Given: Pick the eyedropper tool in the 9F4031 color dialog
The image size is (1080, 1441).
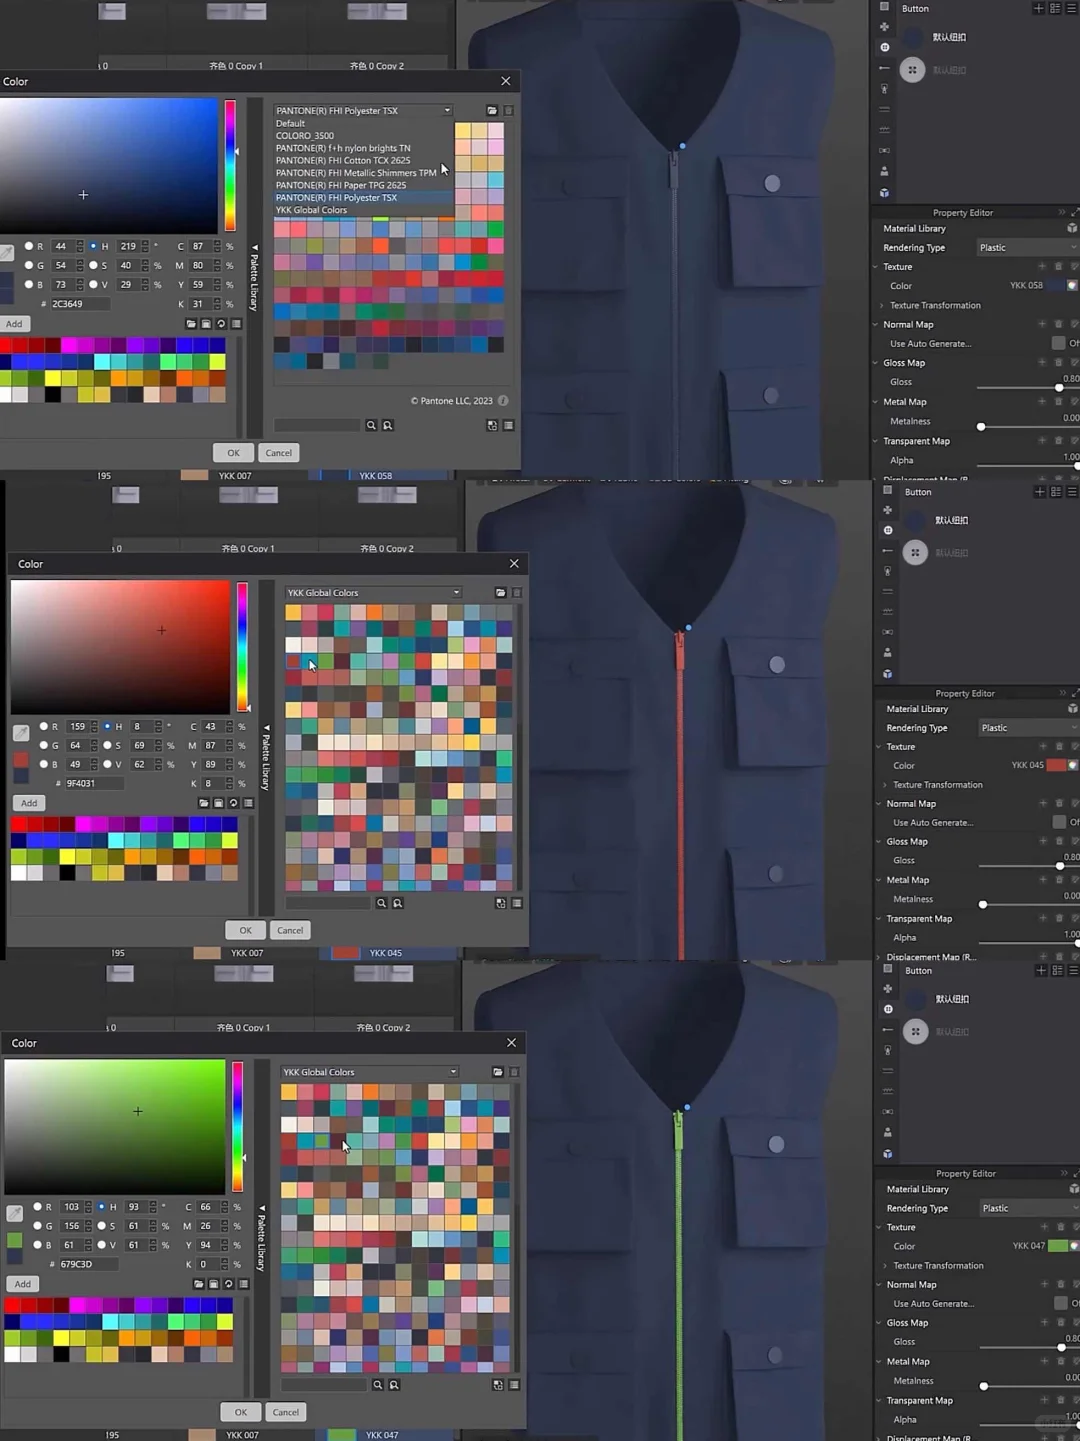Looking at the screenshot, I should click(21, 733).
